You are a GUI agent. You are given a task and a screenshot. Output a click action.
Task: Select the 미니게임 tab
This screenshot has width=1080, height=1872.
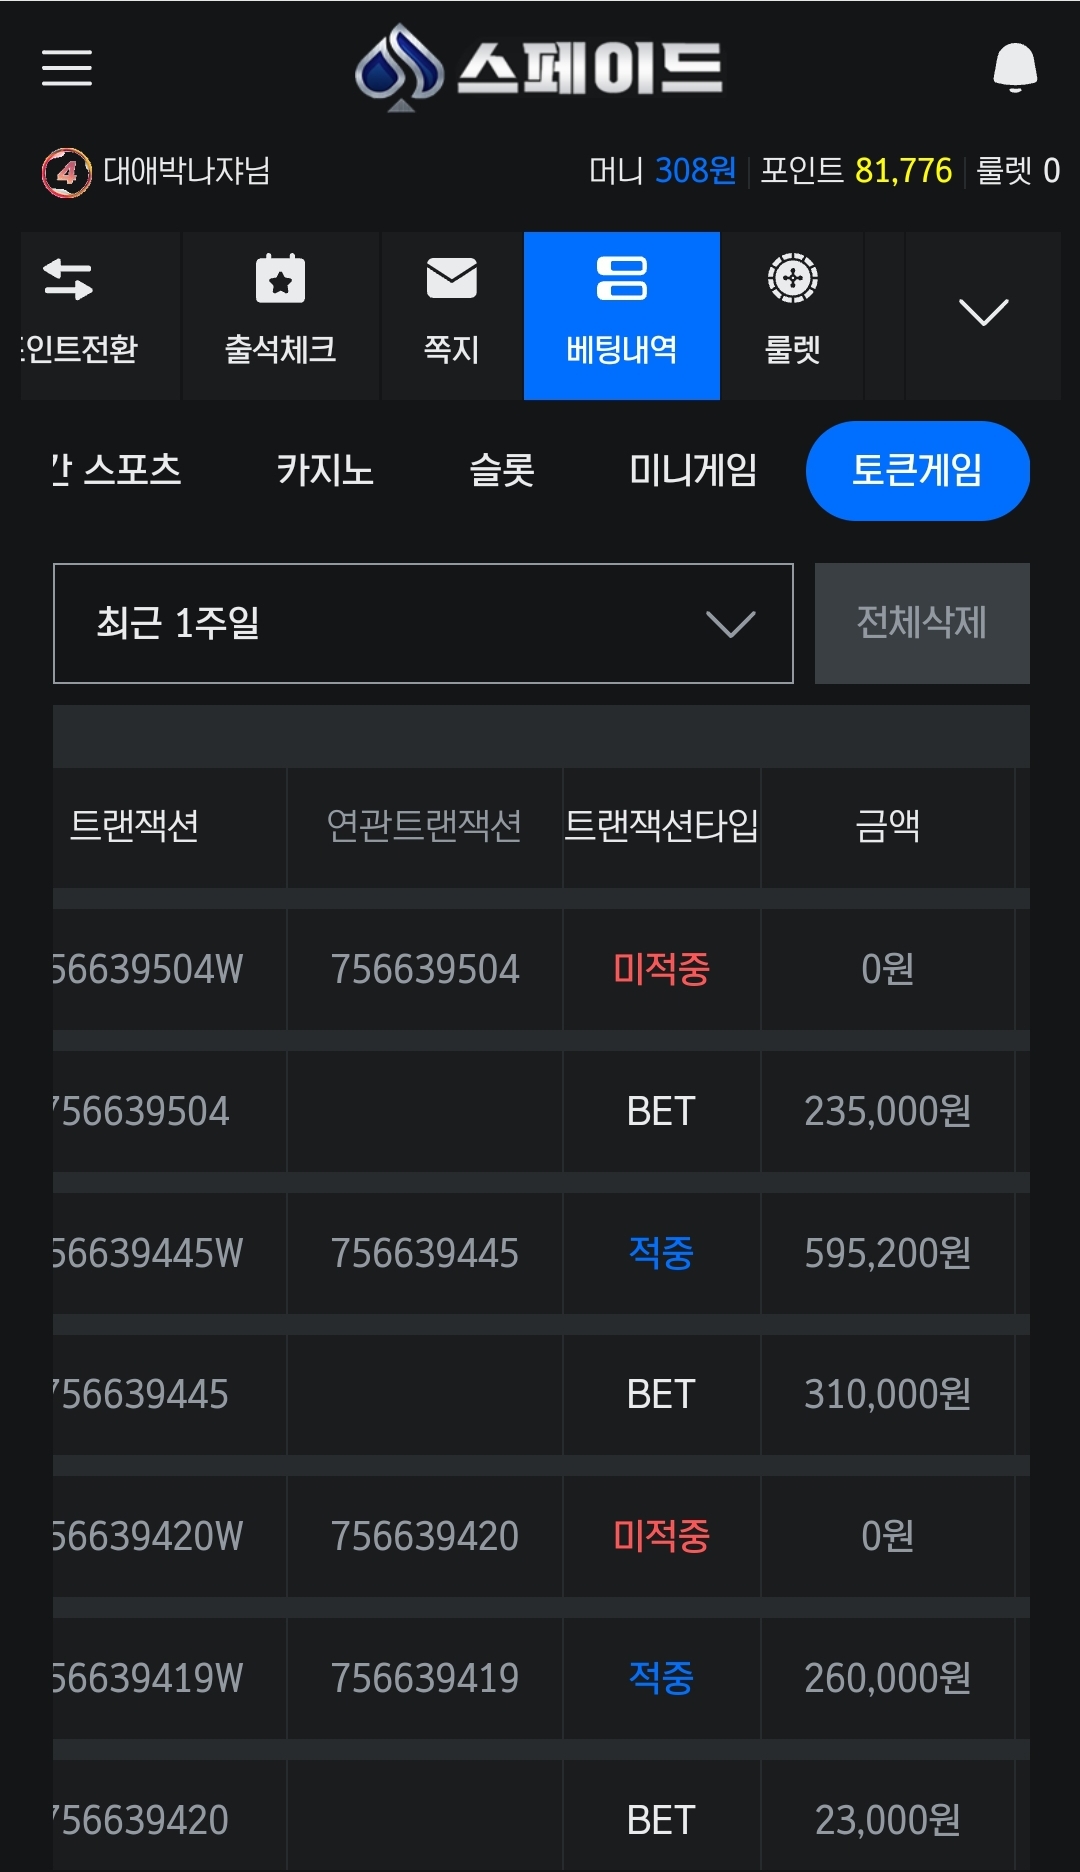693,470
